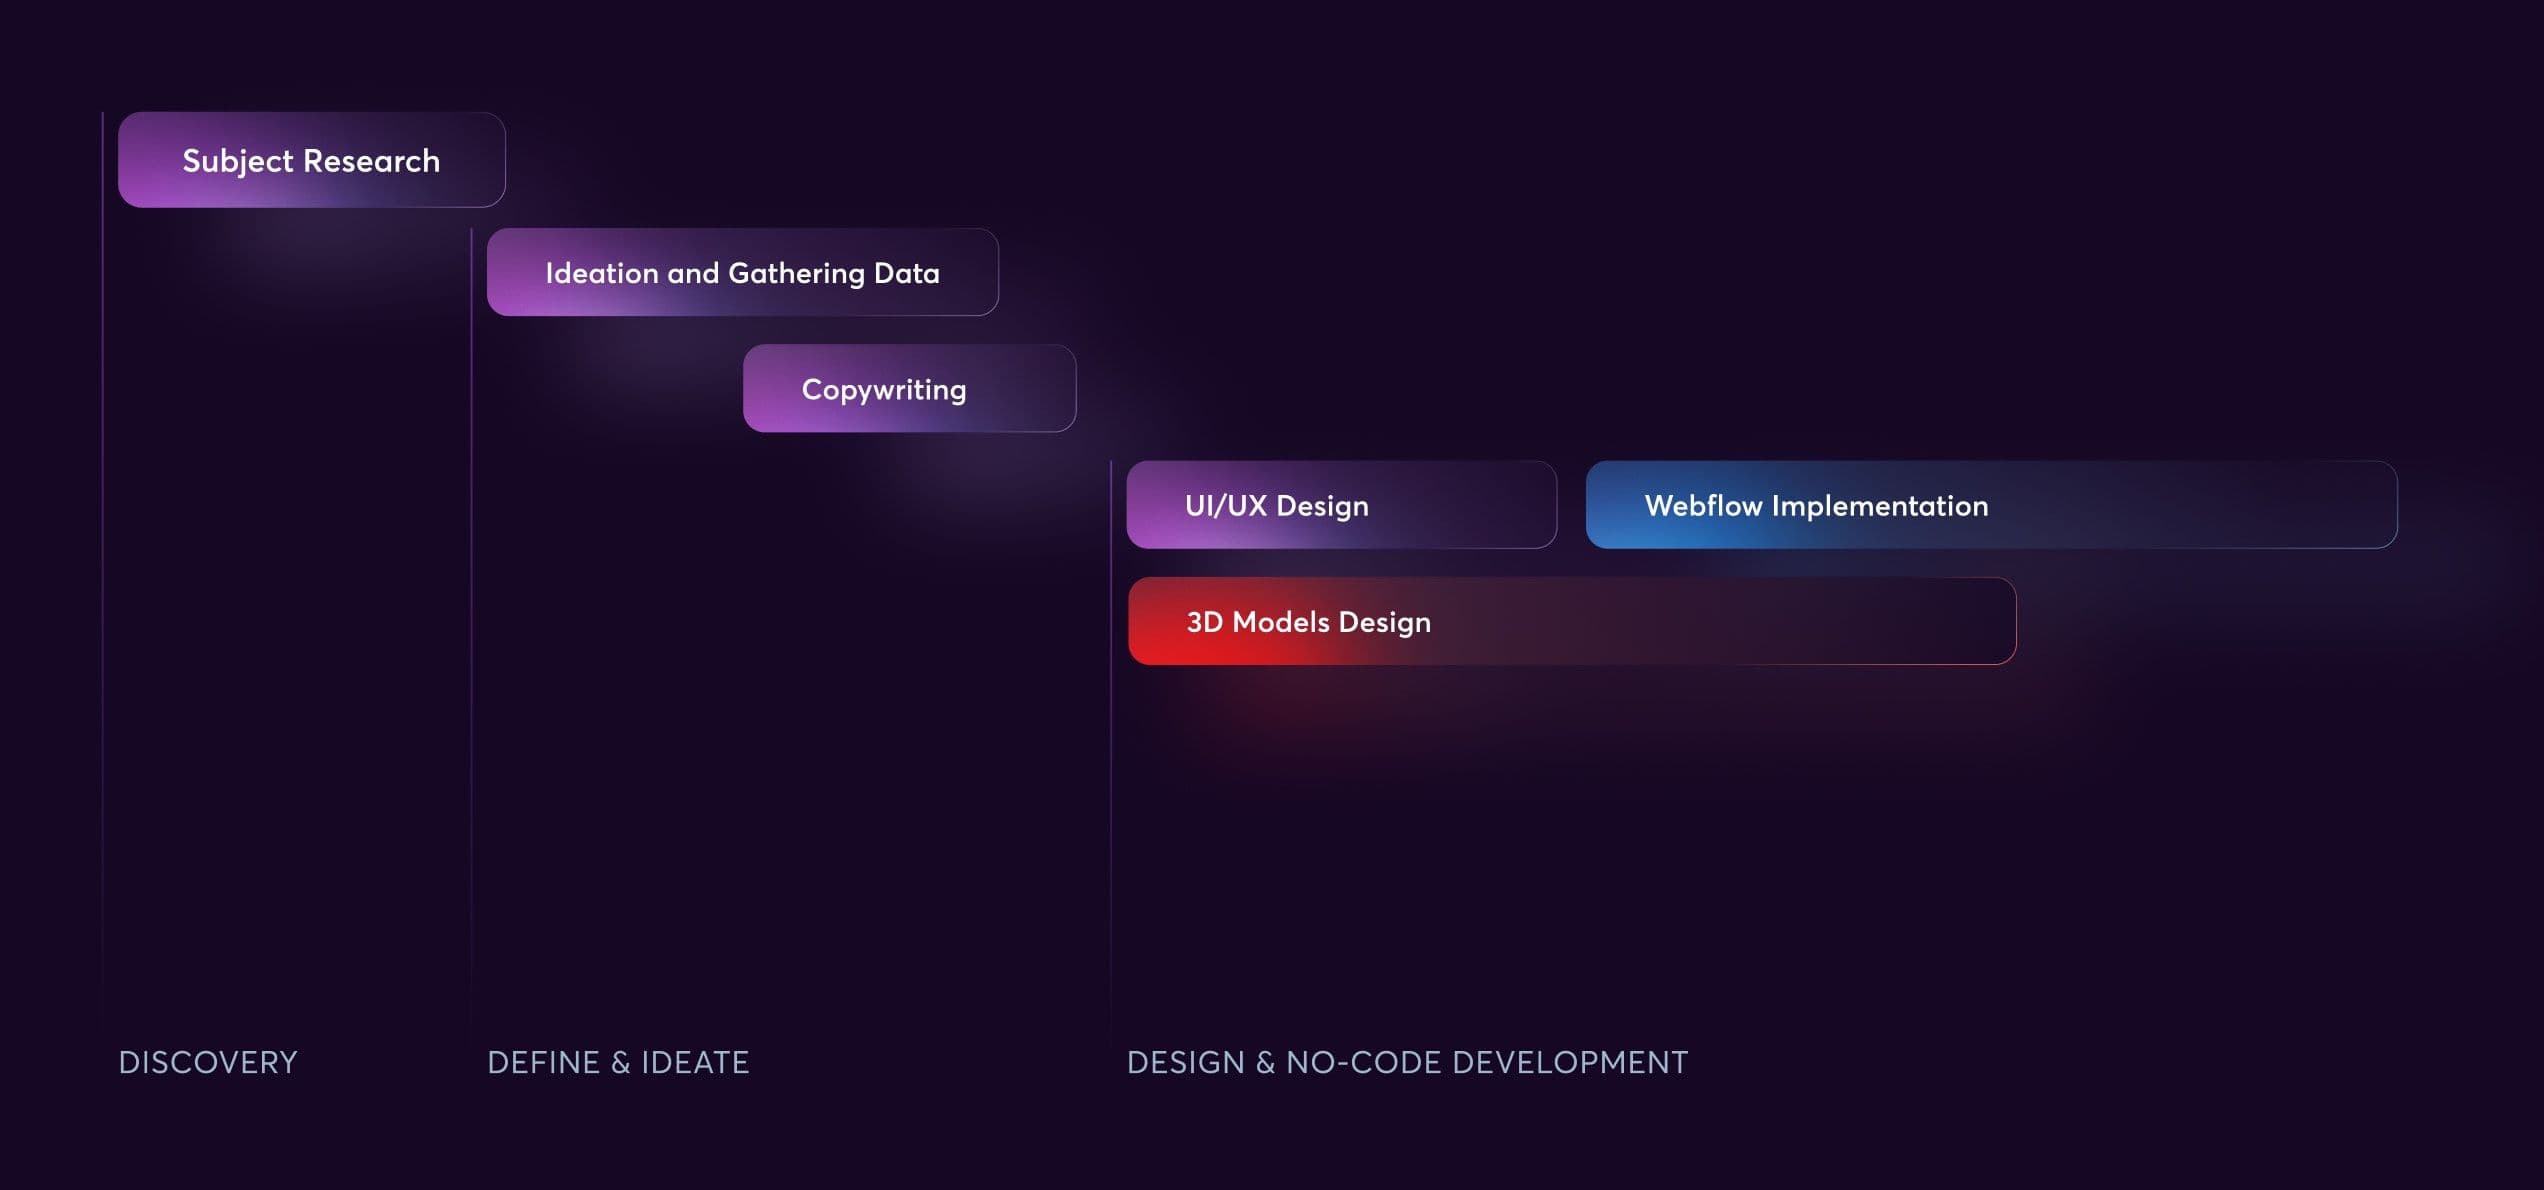Open the DESIGN & NO-CODE DEVELOPMENT phase label
The image size is (2544, 1190).
tap(1407, 1062)
